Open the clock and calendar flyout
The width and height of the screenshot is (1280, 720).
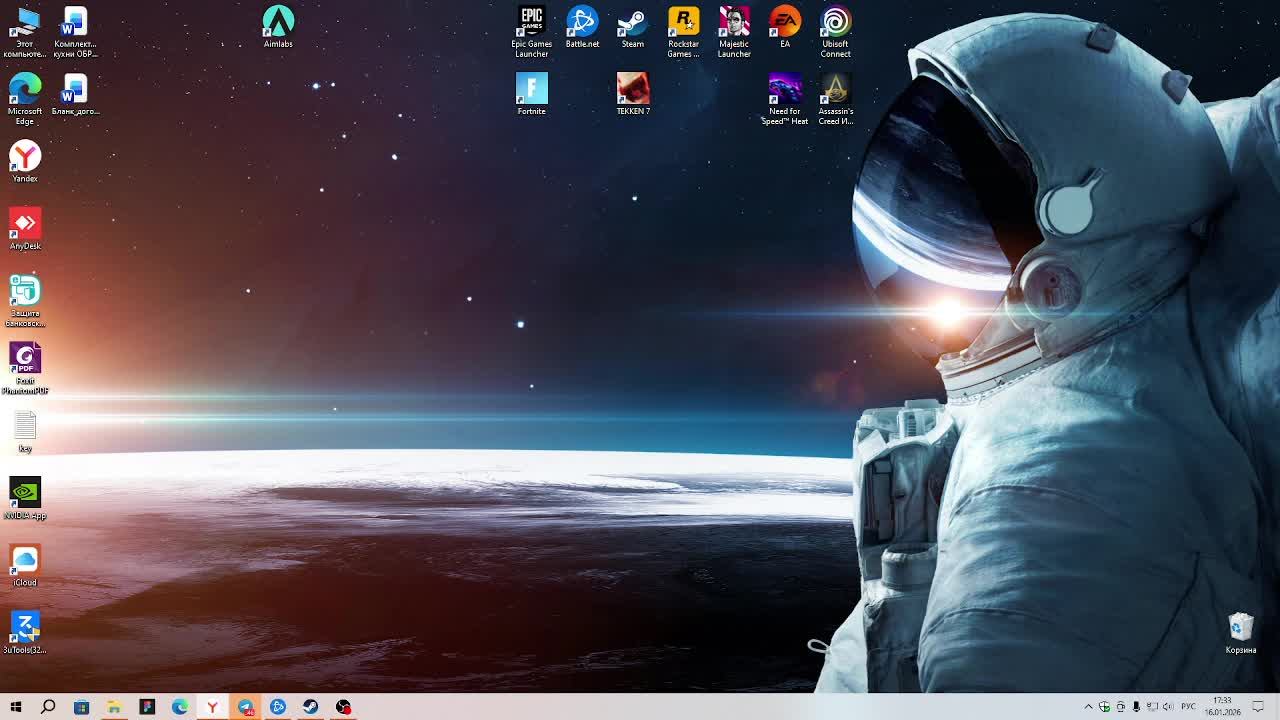[x=1222, y=707]
